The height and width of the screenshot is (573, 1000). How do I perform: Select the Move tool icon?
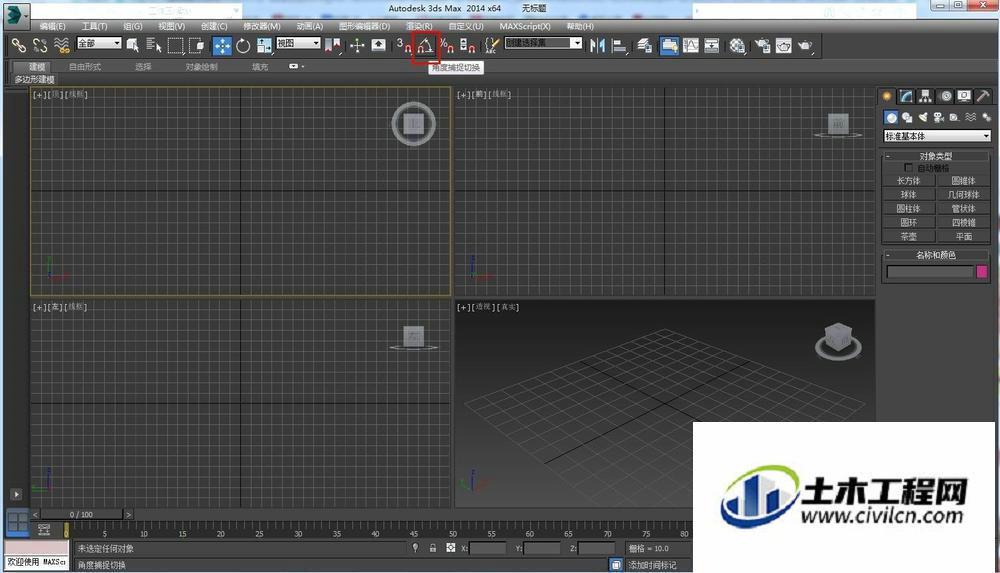click(222, 45)
